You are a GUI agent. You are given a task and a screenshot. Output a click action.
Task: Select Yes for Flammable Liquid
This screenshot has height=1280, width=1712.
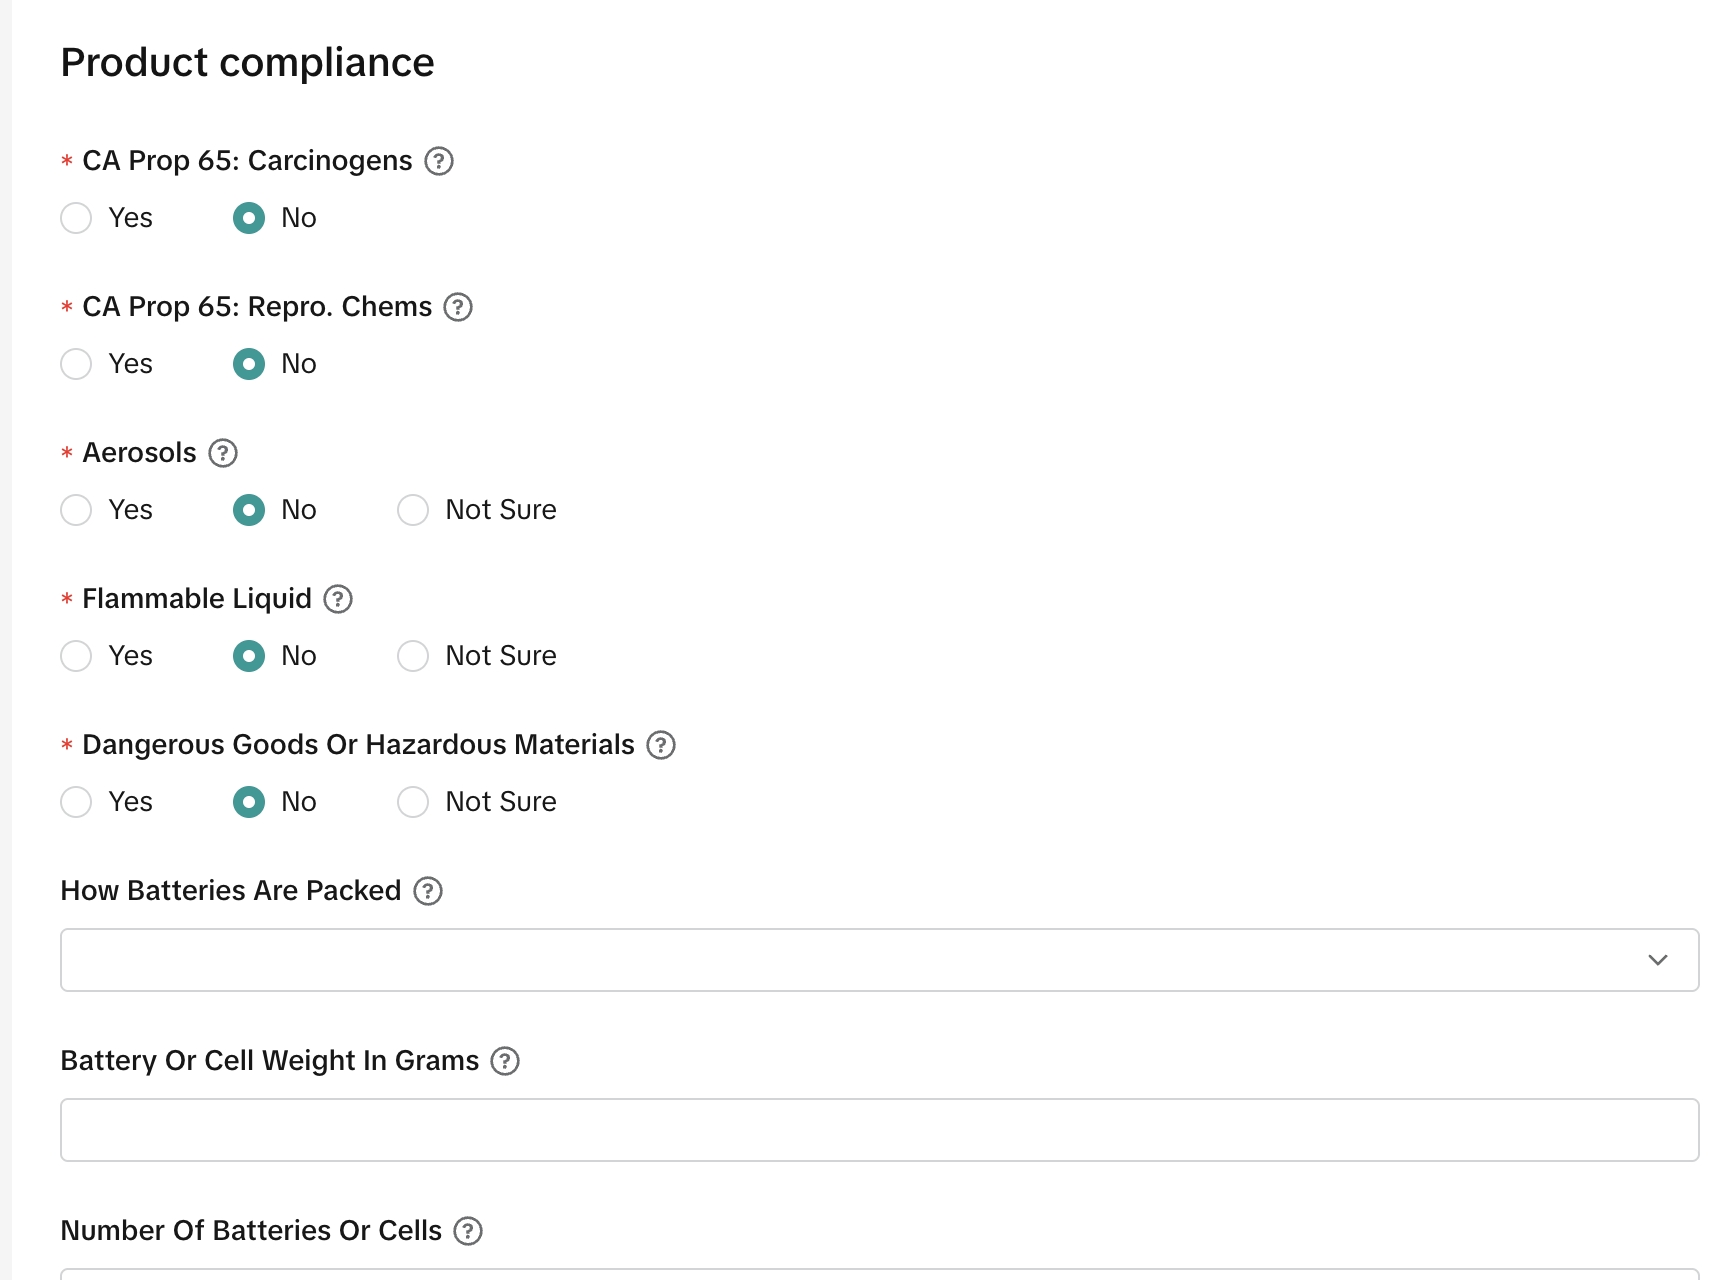[76, 656]
